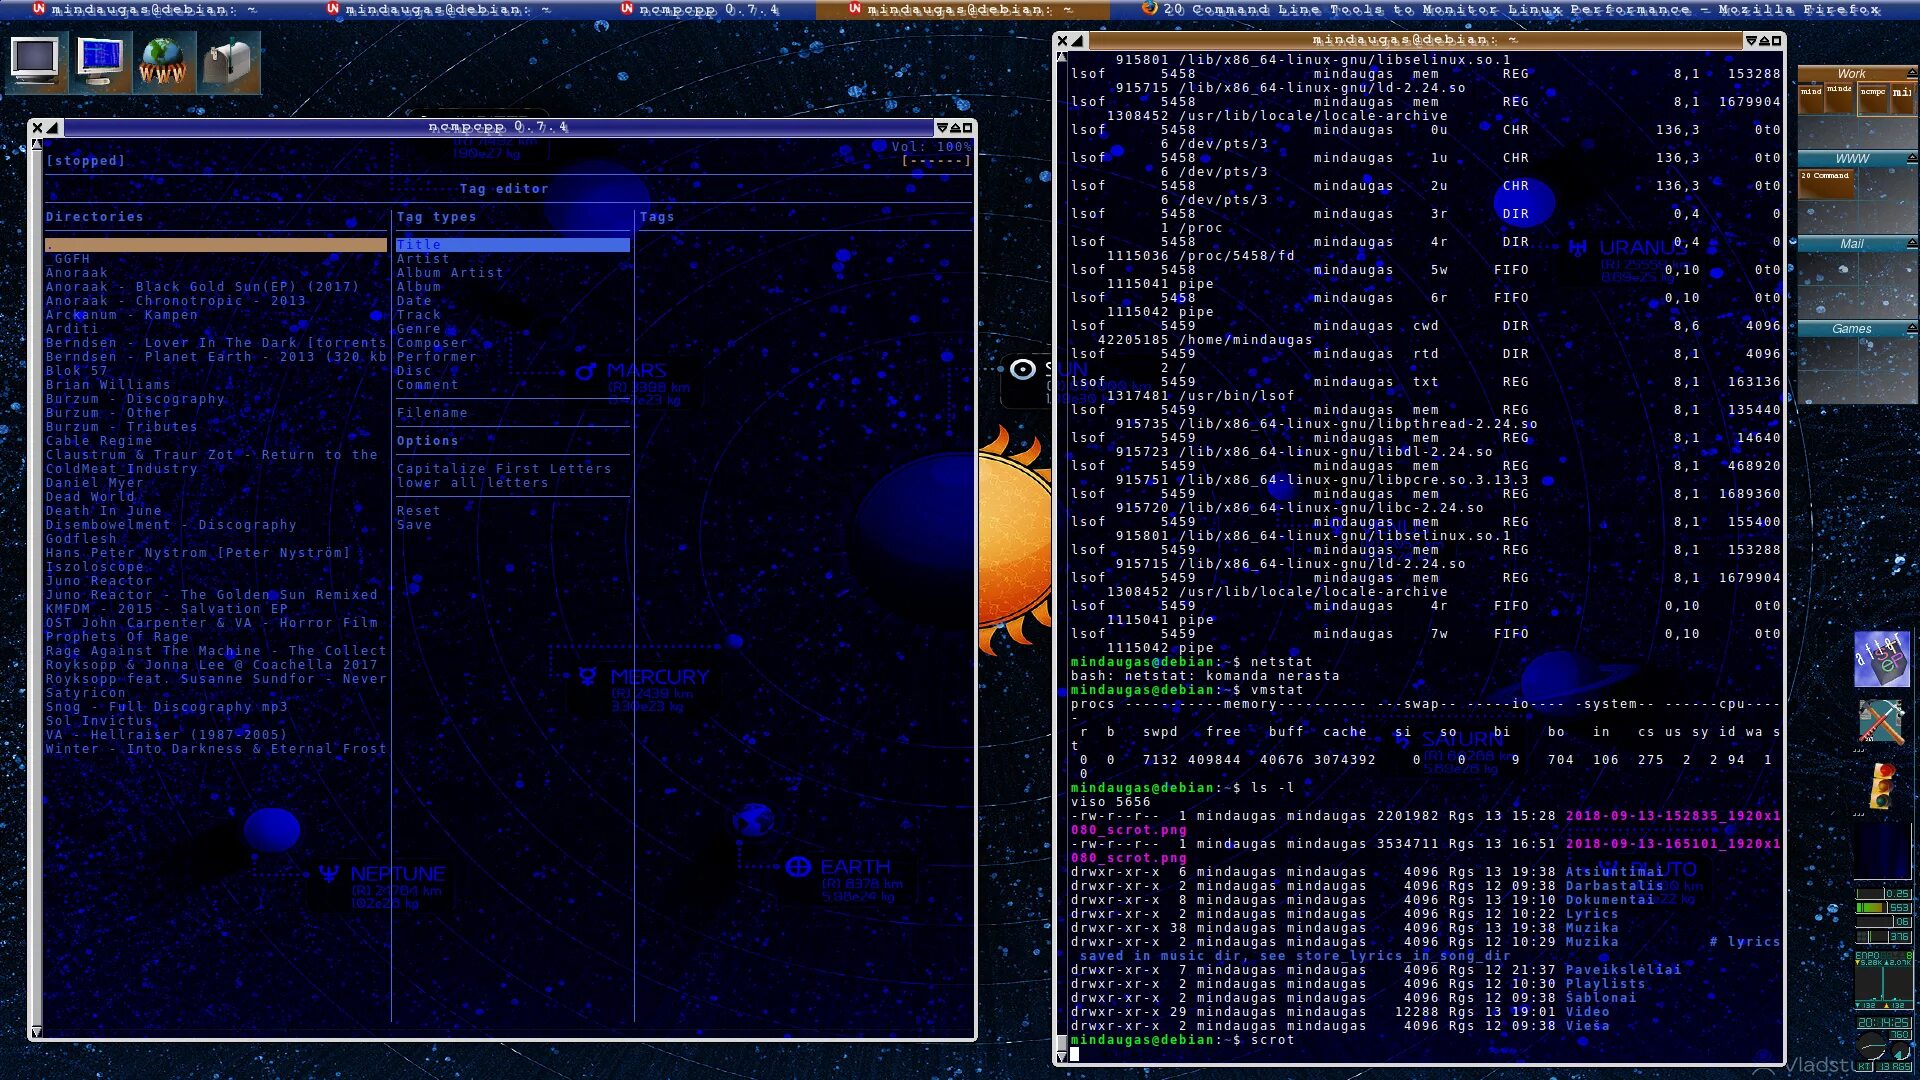Select the Artist tag type
This screenshot has height=1080, width=1920.
pos(422,258)
